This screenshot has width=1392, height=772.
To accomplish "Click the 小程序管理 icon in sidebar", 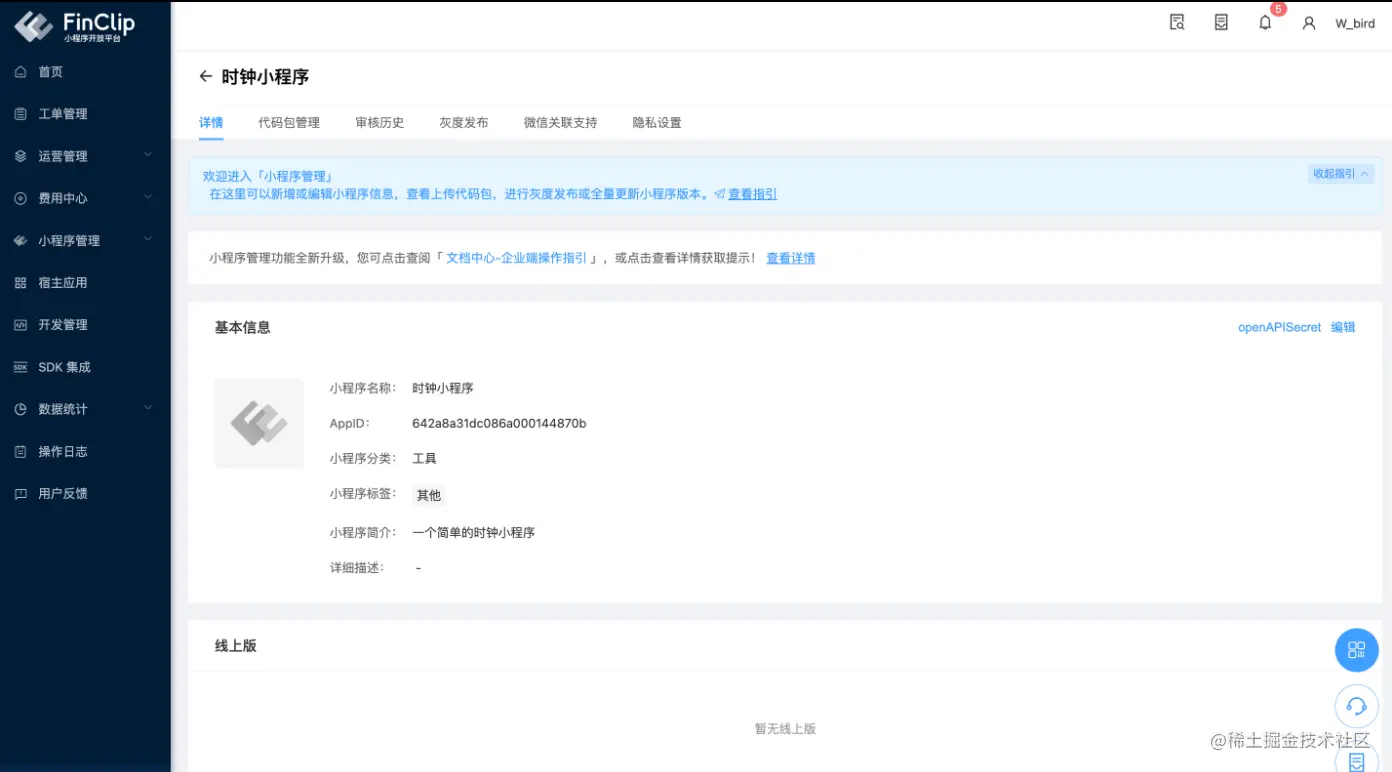I will [x=21, y=241].
